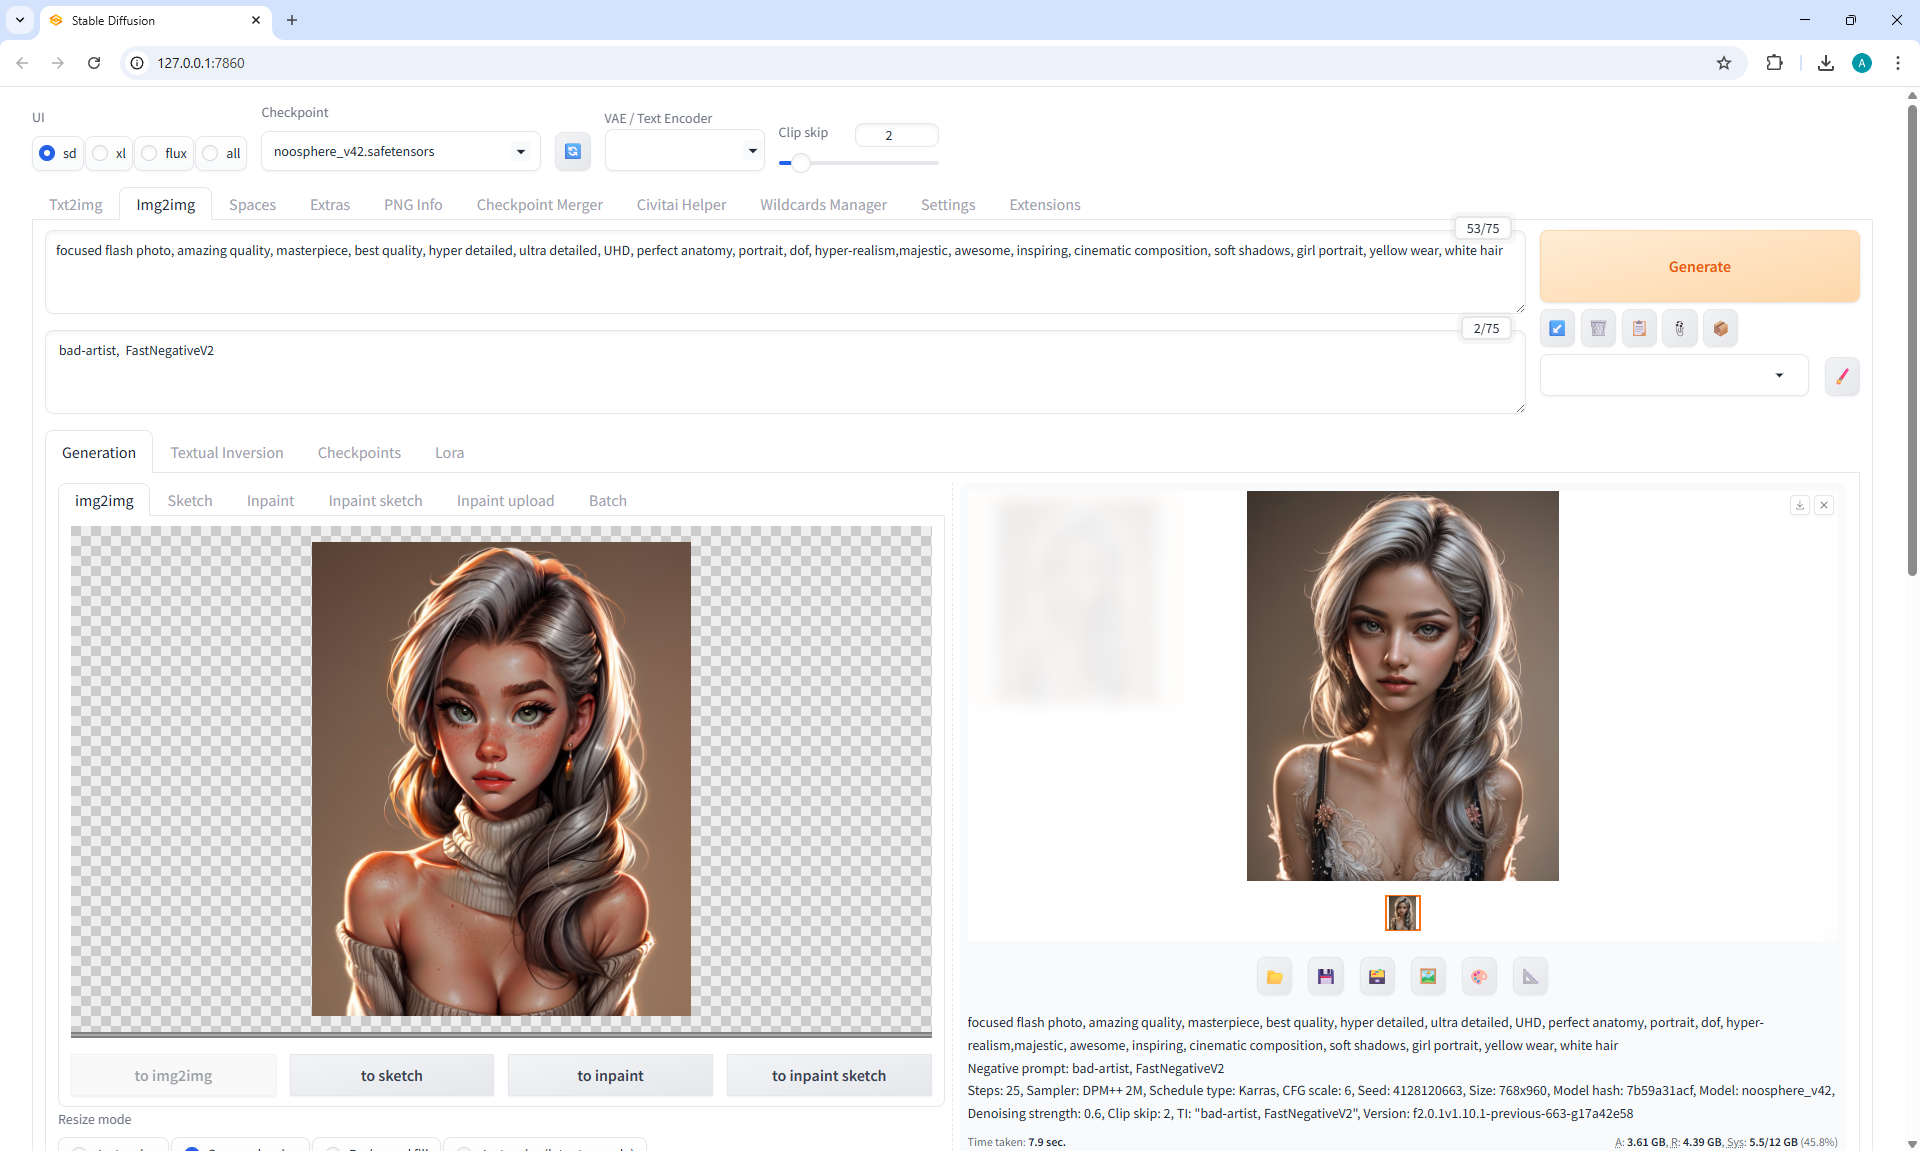Open the Inpaint sketch tab

click(375, 500)
